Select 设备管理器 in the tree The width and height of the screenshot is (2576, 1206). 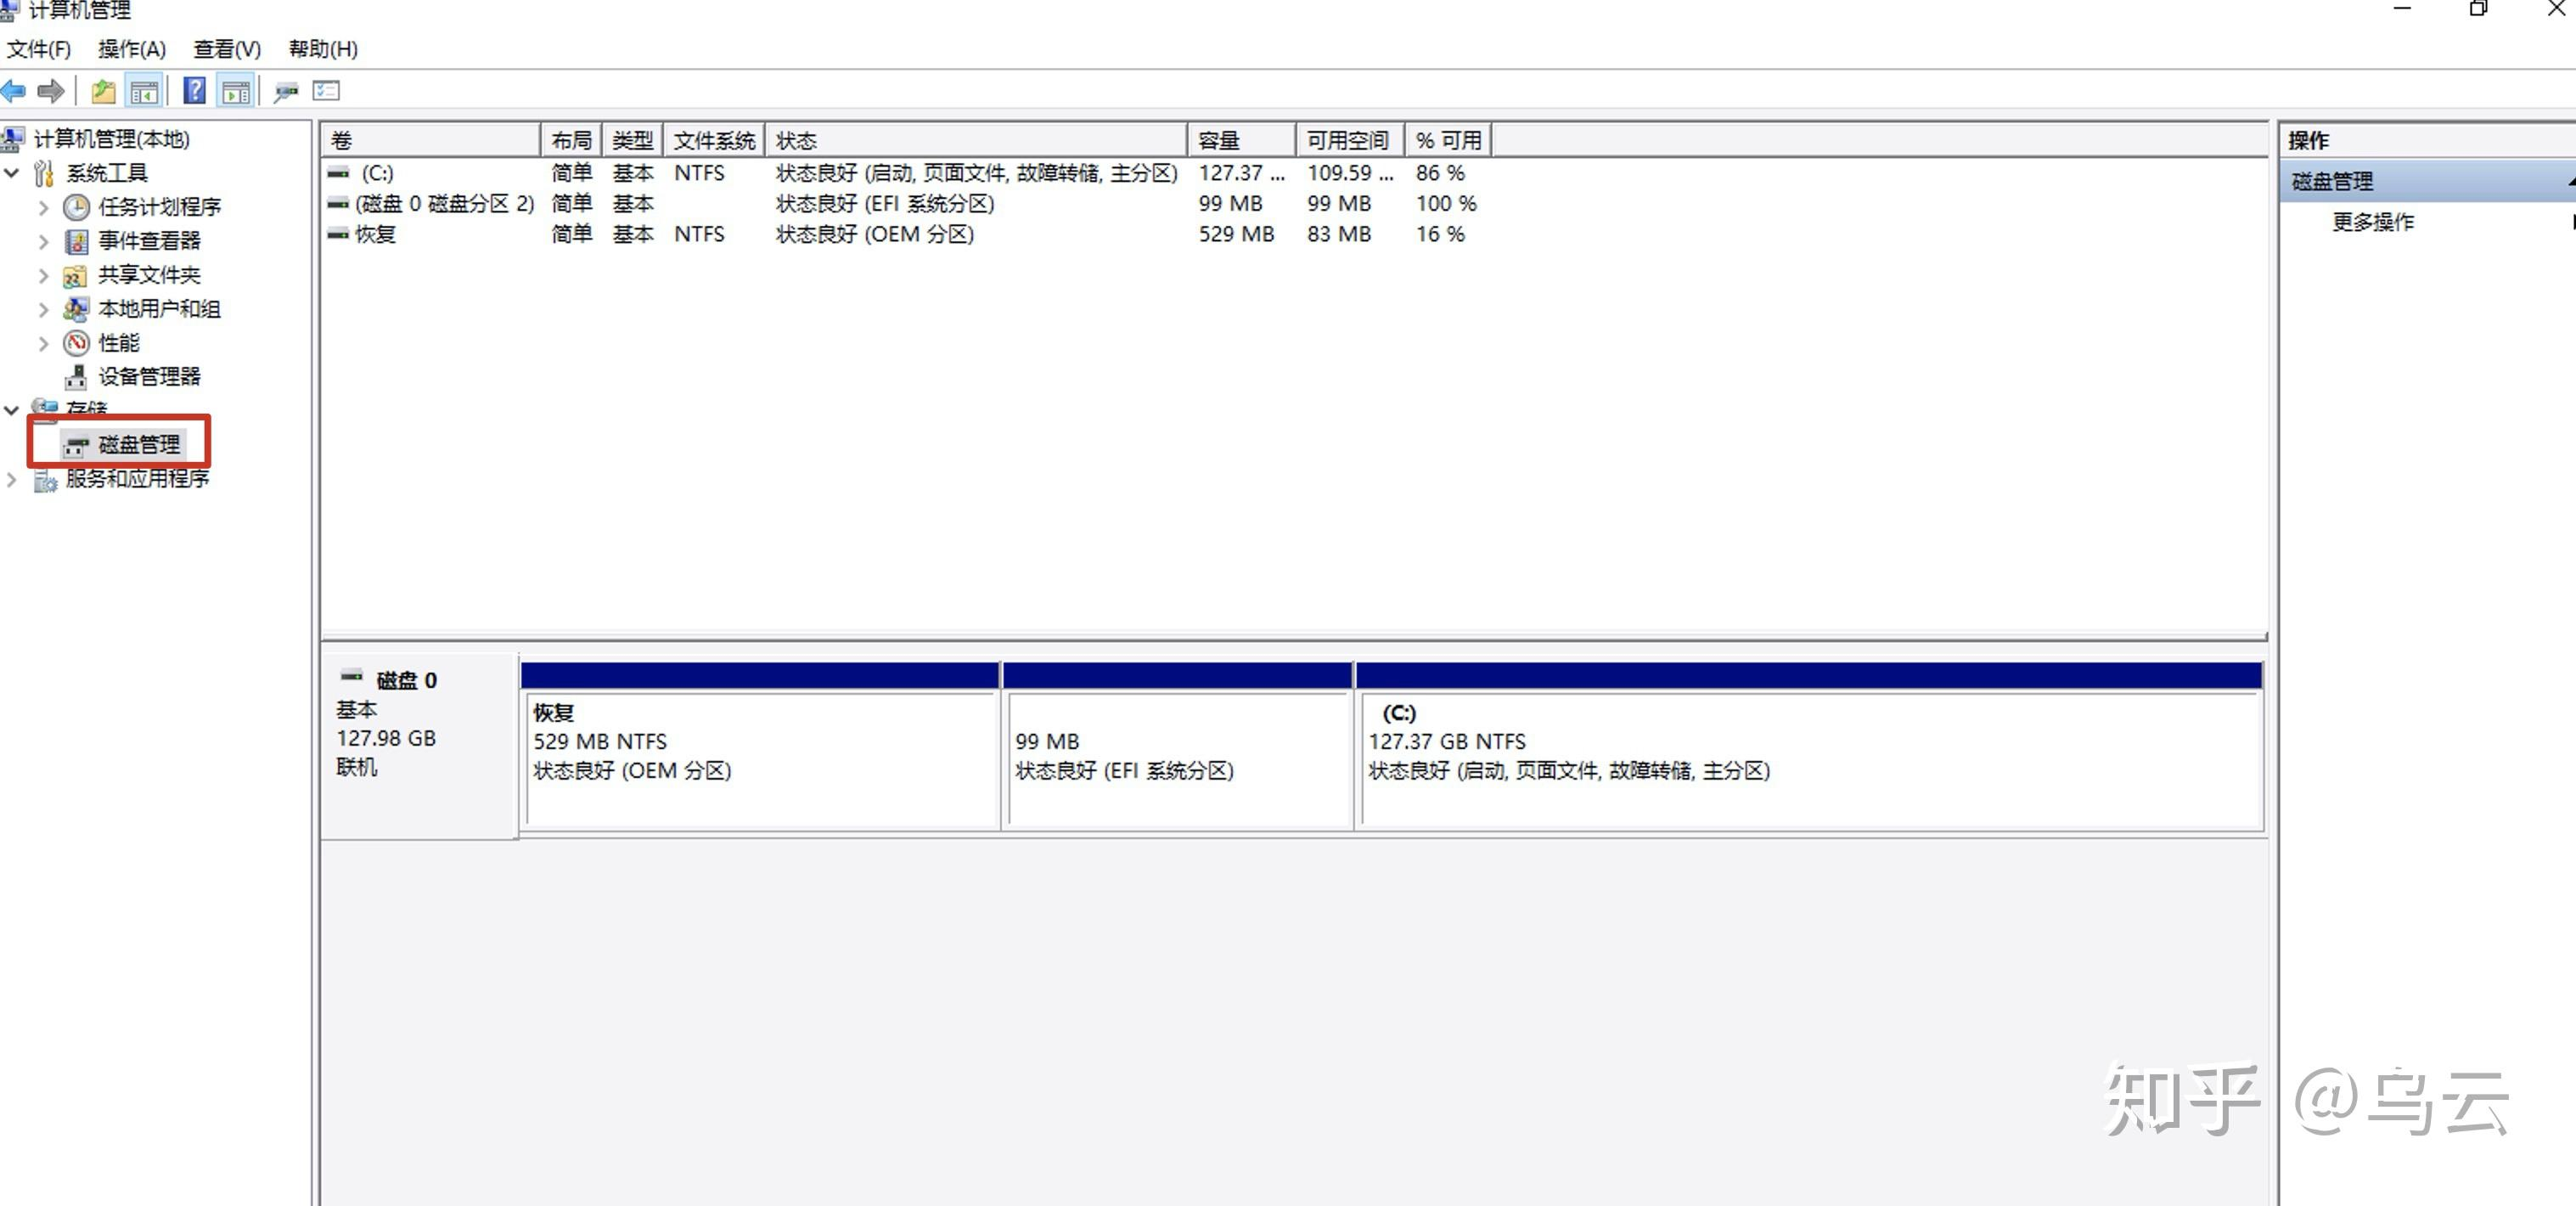tap(149, 377)
